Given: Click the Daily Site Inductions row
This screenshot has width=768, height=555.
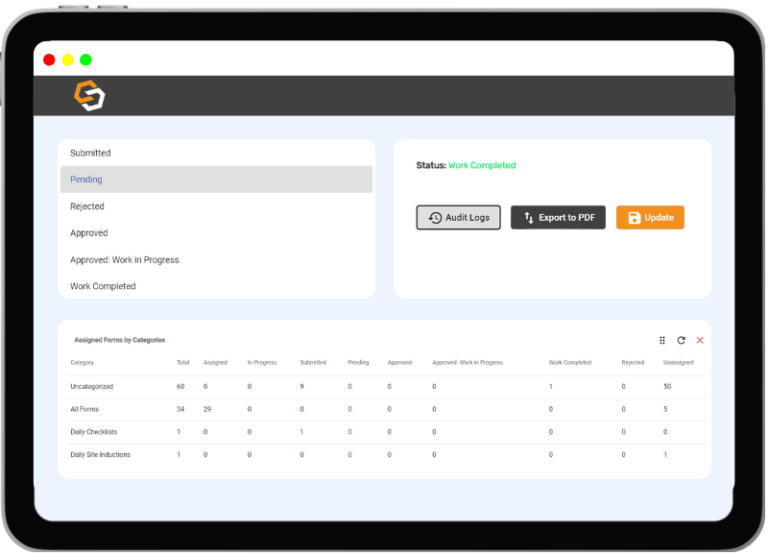Looking at the screenshot, I should pos(100,455).
